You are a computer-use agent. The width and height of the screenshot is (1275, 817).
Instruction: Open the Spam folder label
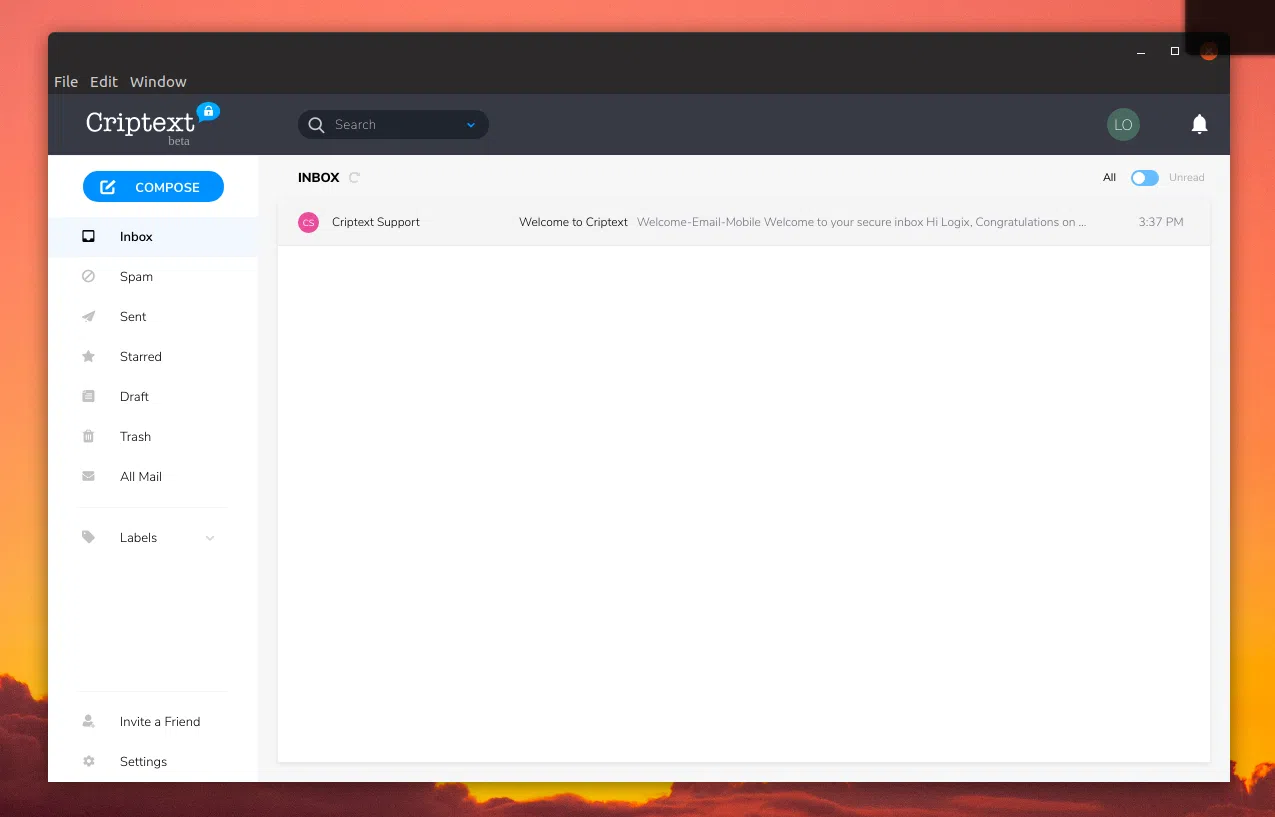tap(136, 277)
